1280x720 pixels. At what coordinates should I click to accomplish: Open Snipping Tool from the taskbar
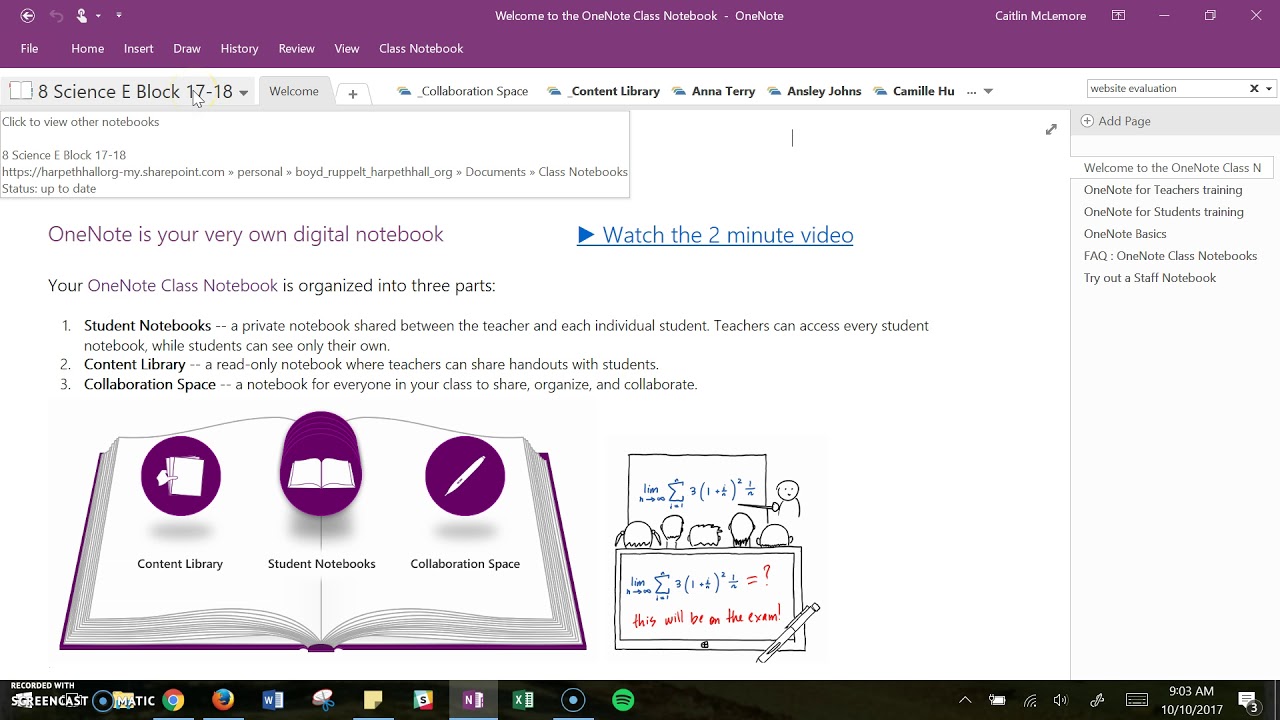323,700
